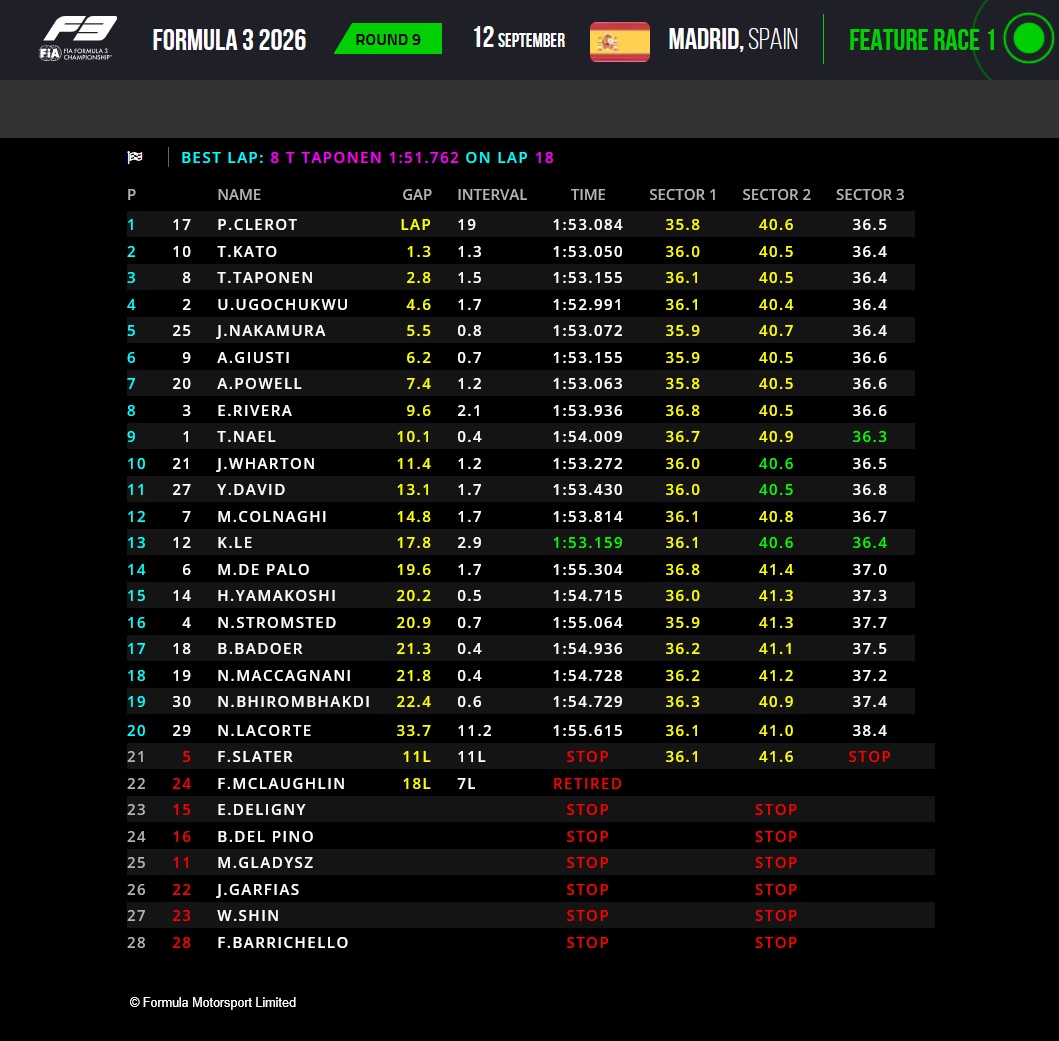Click the chequered flag icon

[135, 157]
